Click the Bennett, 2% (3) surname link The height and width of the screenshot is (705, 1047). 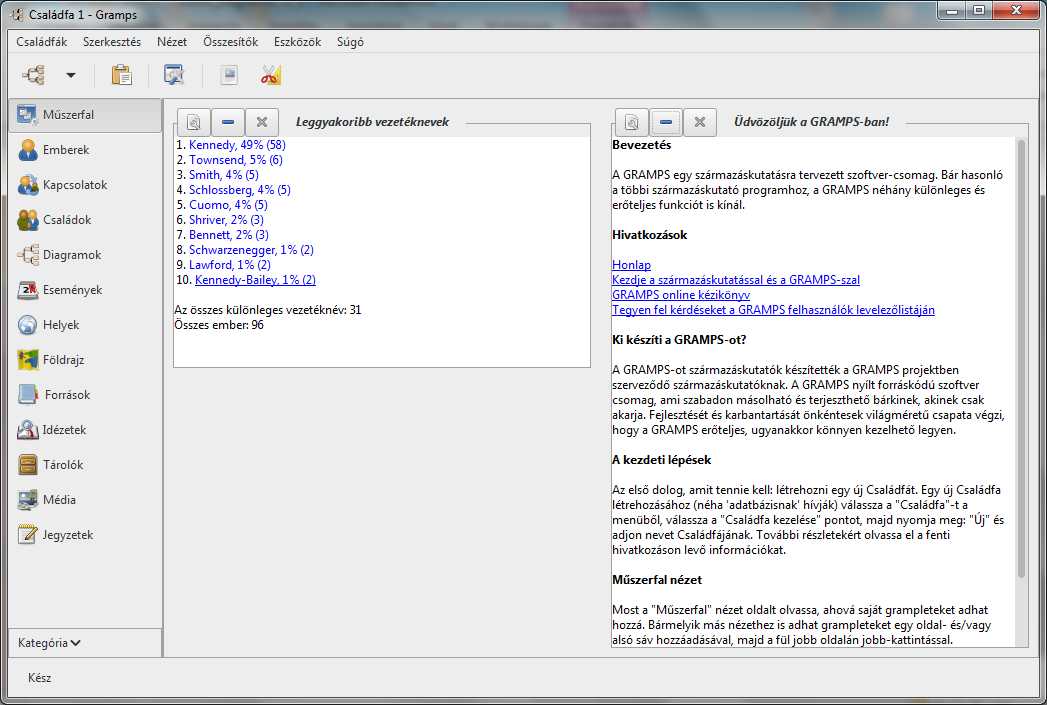229,235
